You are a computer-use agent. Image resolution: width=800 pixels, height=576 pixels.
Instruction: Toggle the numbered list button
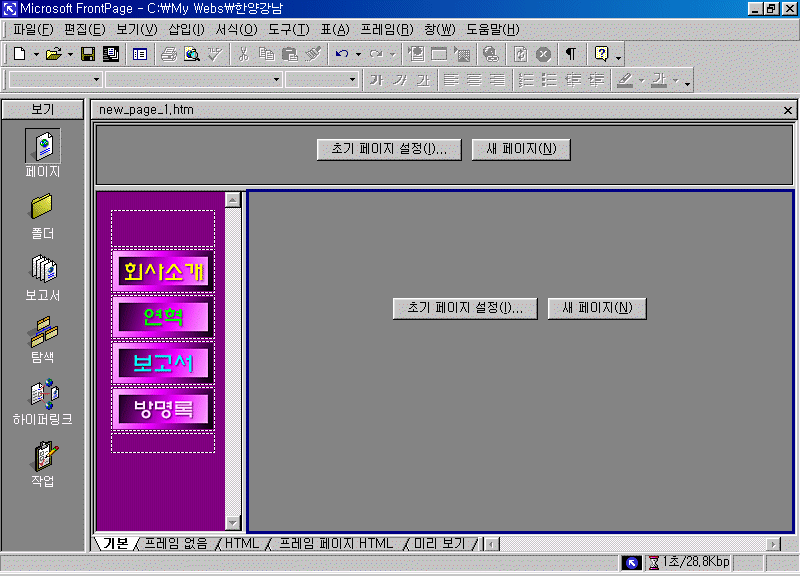tap(526, 80)
